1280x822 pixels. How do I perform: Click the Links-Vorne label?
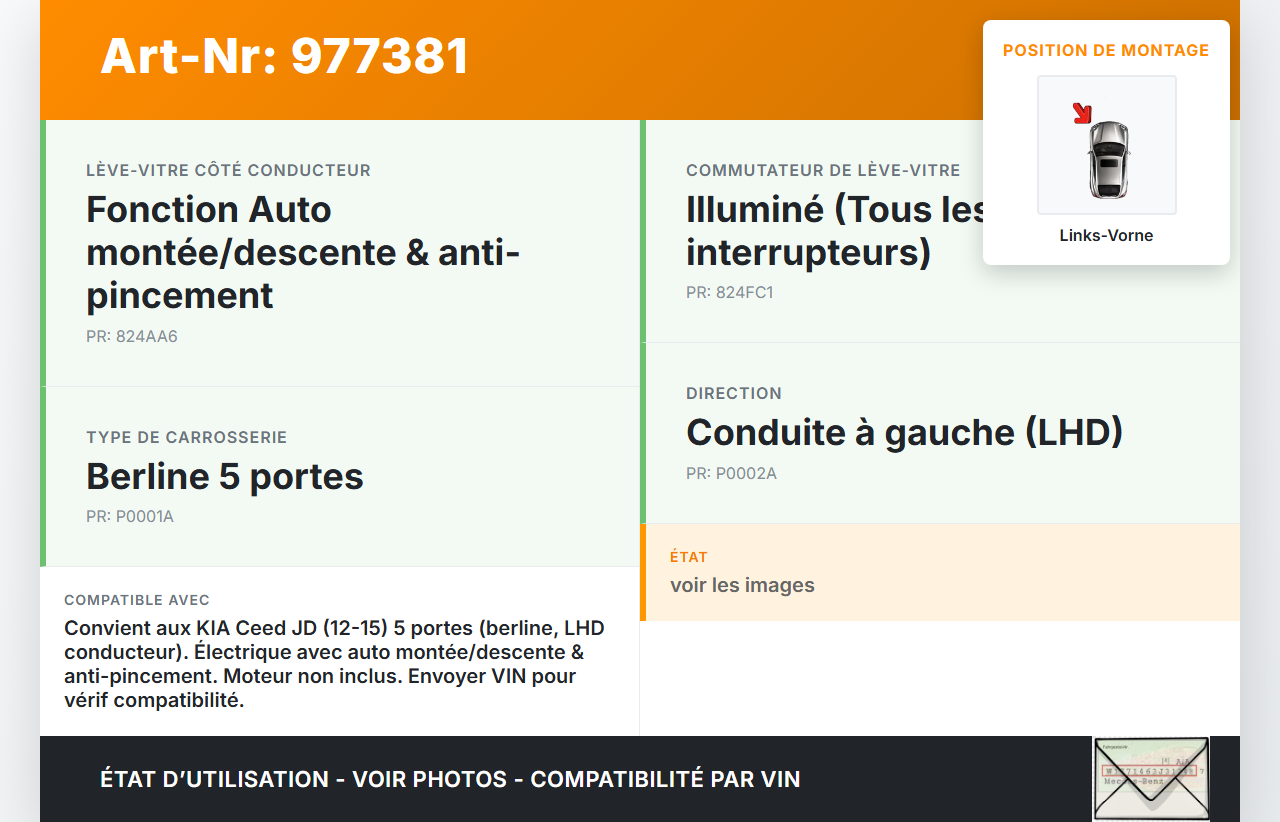click(1106, 236)
